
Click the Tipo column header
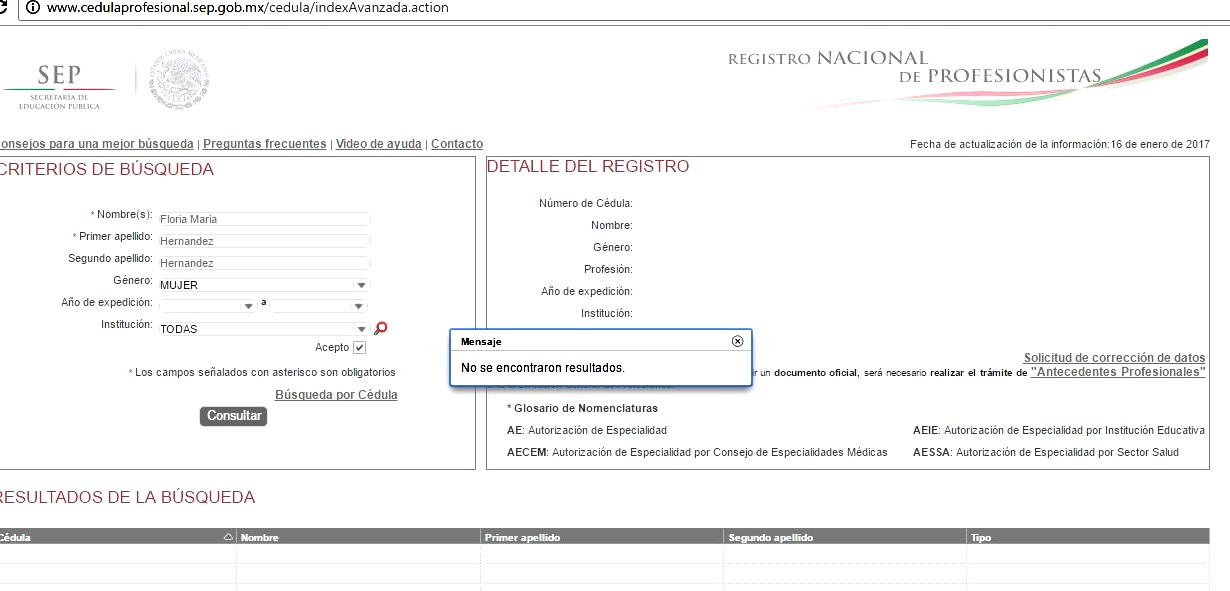(x=981, y=537)
